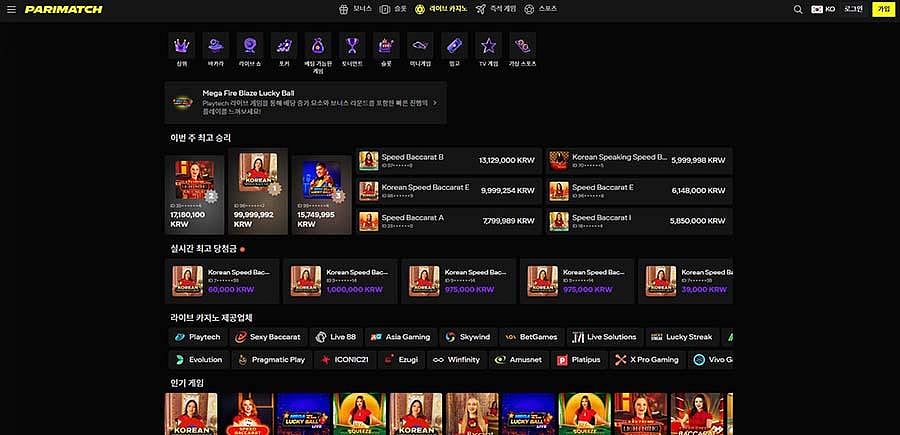This screenshot has width=900, height=435.
Task: Select the 라이브 카지노 (live casino) tab
Action: coord(441,9)
